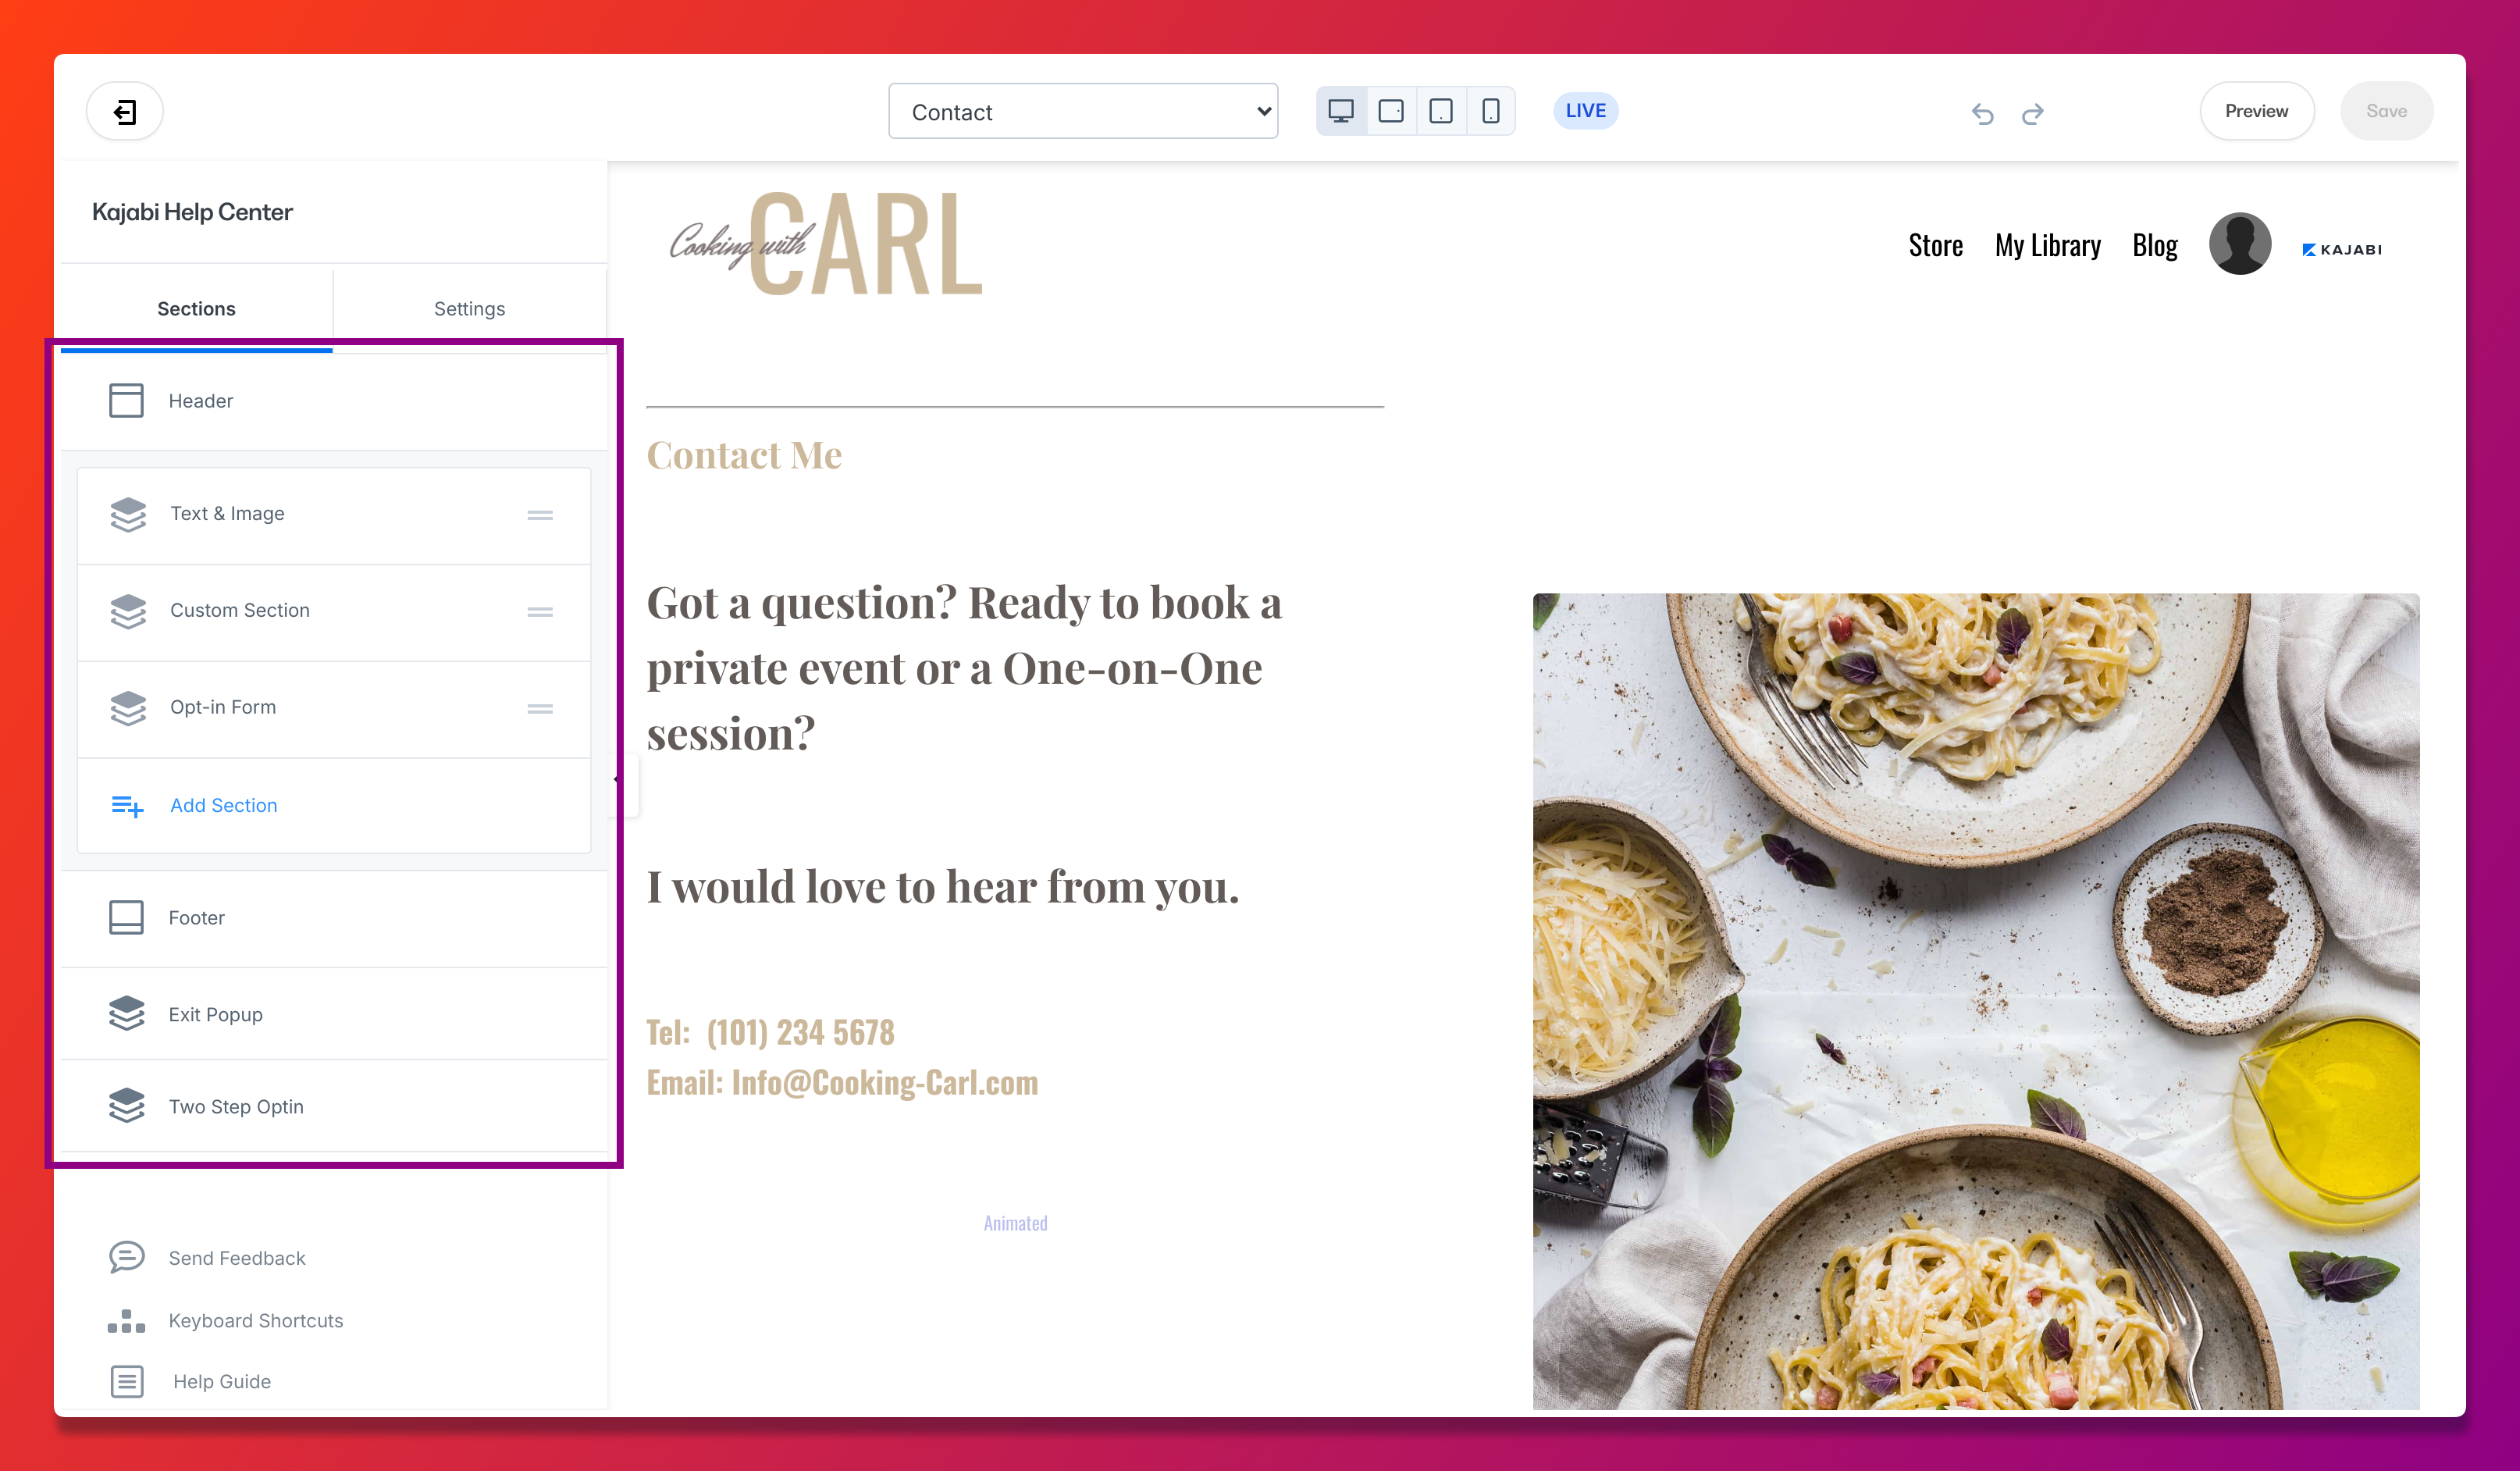Open the Opt-in Form section
Image resolution: width=2520 pixels, height=1471 pixels.
tap(334, 708)
